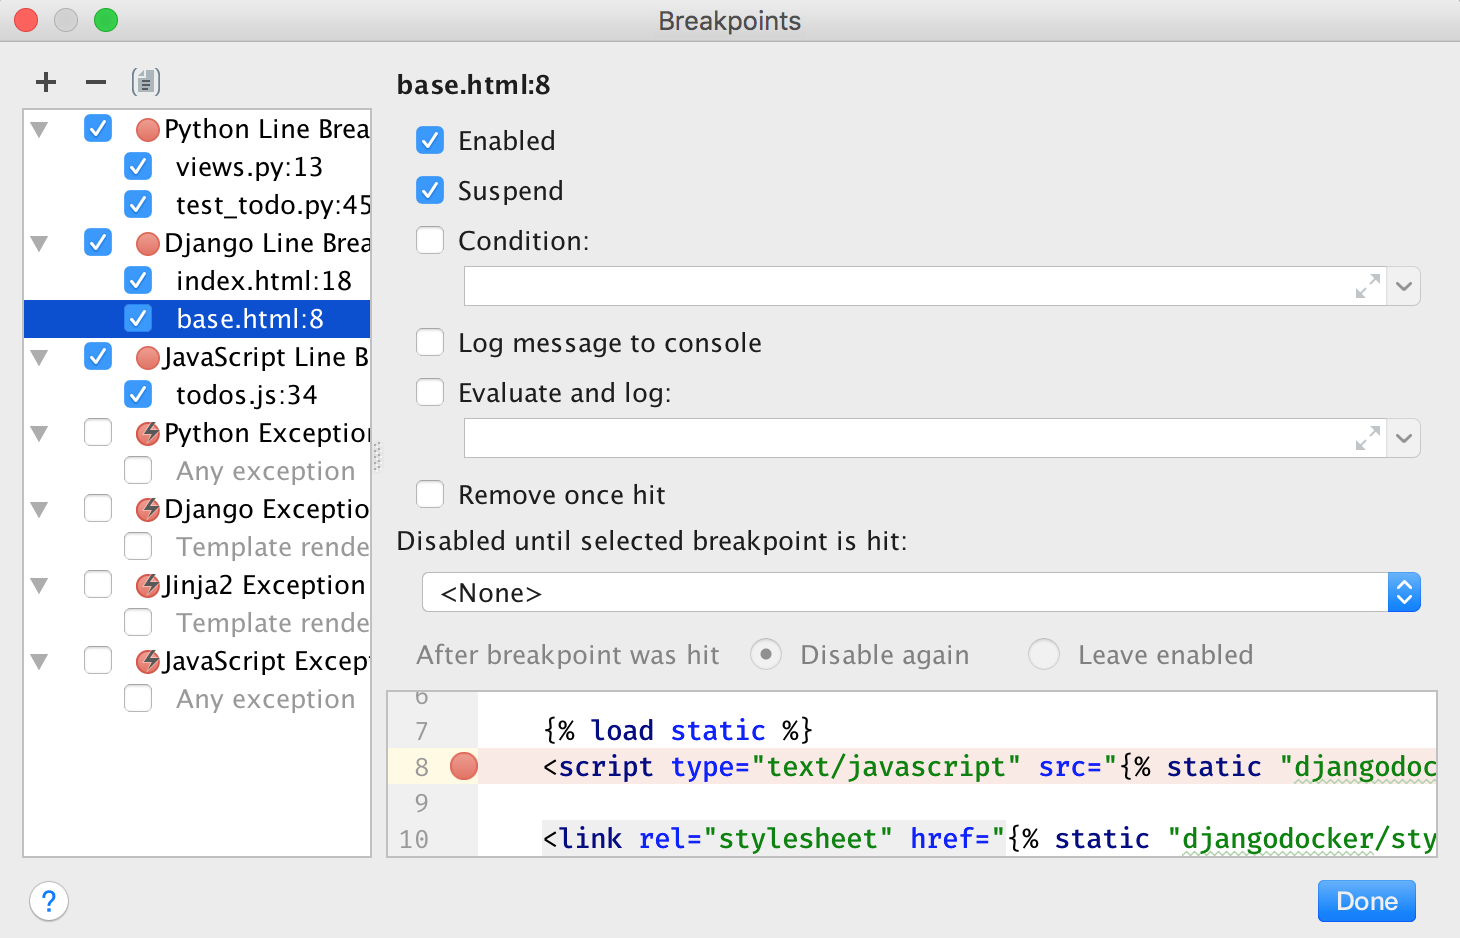Click the Python Exception Breakpoints lightning icon
This screenshot has height=938, width=1460.
click(x=148, y=433)
